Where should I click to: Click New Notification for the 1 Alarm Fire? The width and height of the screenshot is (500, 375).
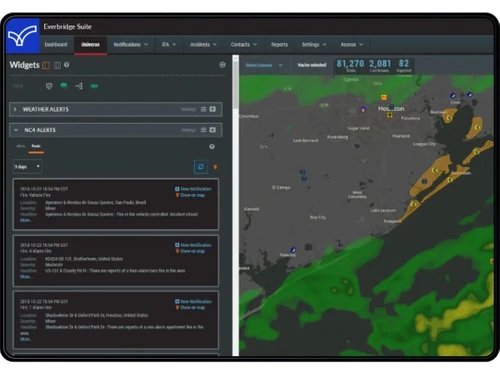[x=193, y=301]
